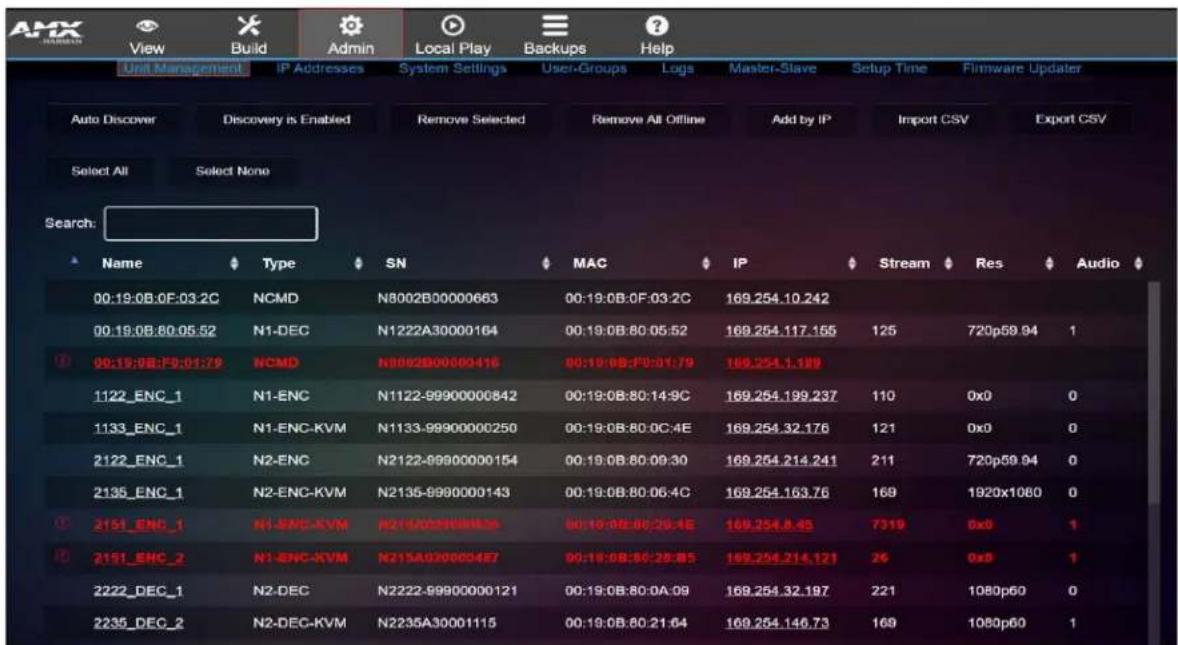The image size is (1178, 645).
Task: Open device name 00:19:0B:0F:03:2C link
Action: tap(156, 299)
